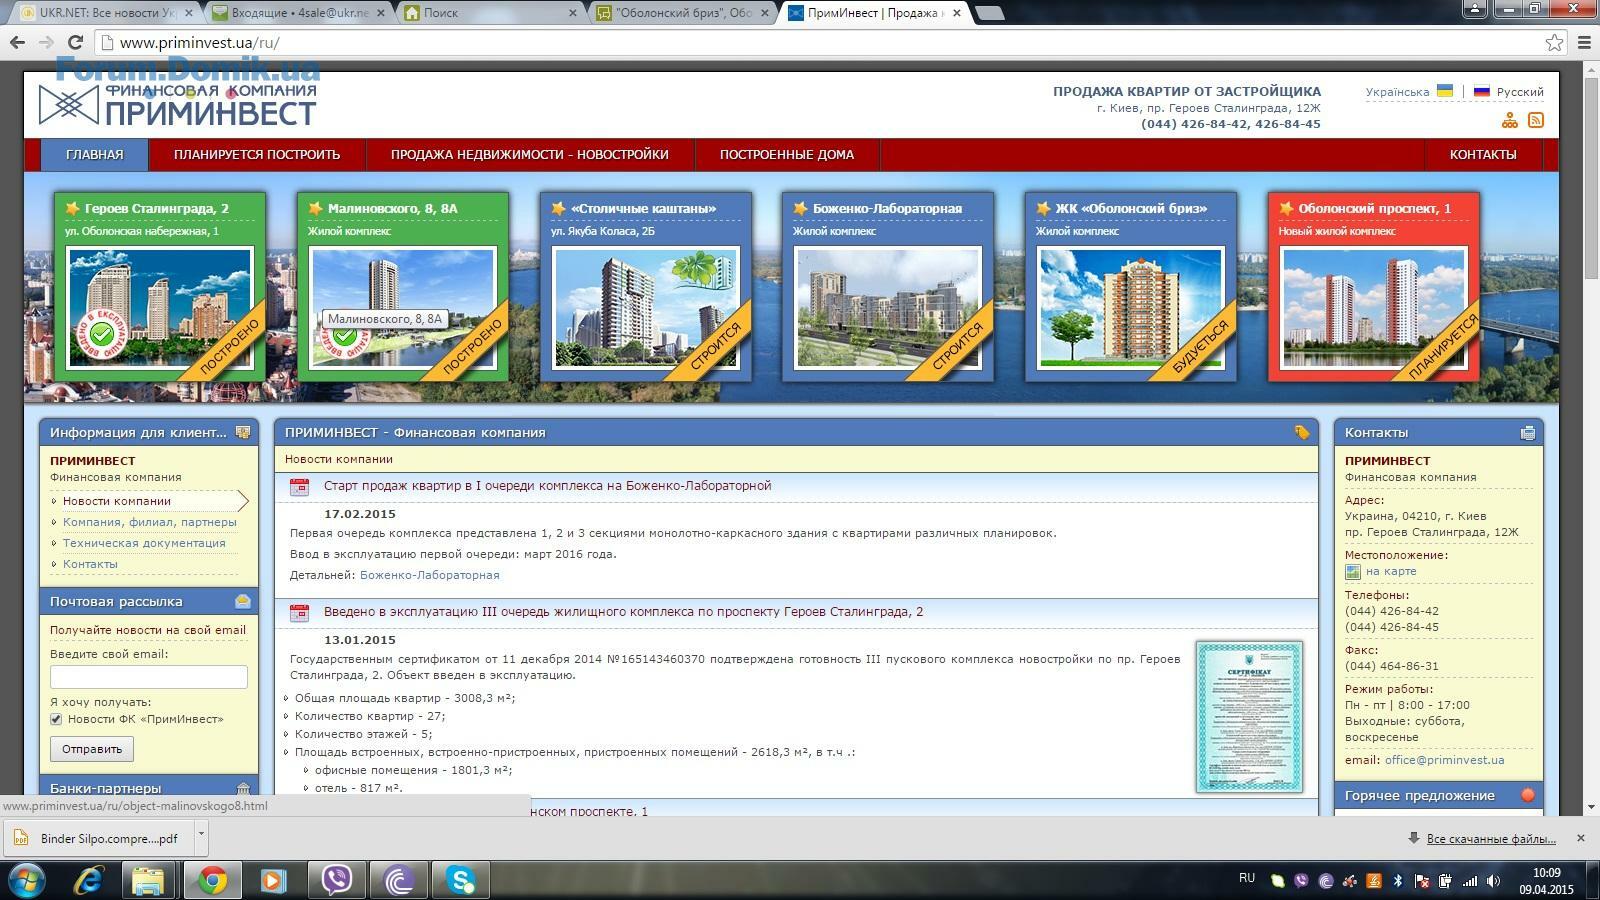The width and height of the screenshot is (1600, 900).
Task: Bookmark page with the star icon
Action: coord(1554,42)
